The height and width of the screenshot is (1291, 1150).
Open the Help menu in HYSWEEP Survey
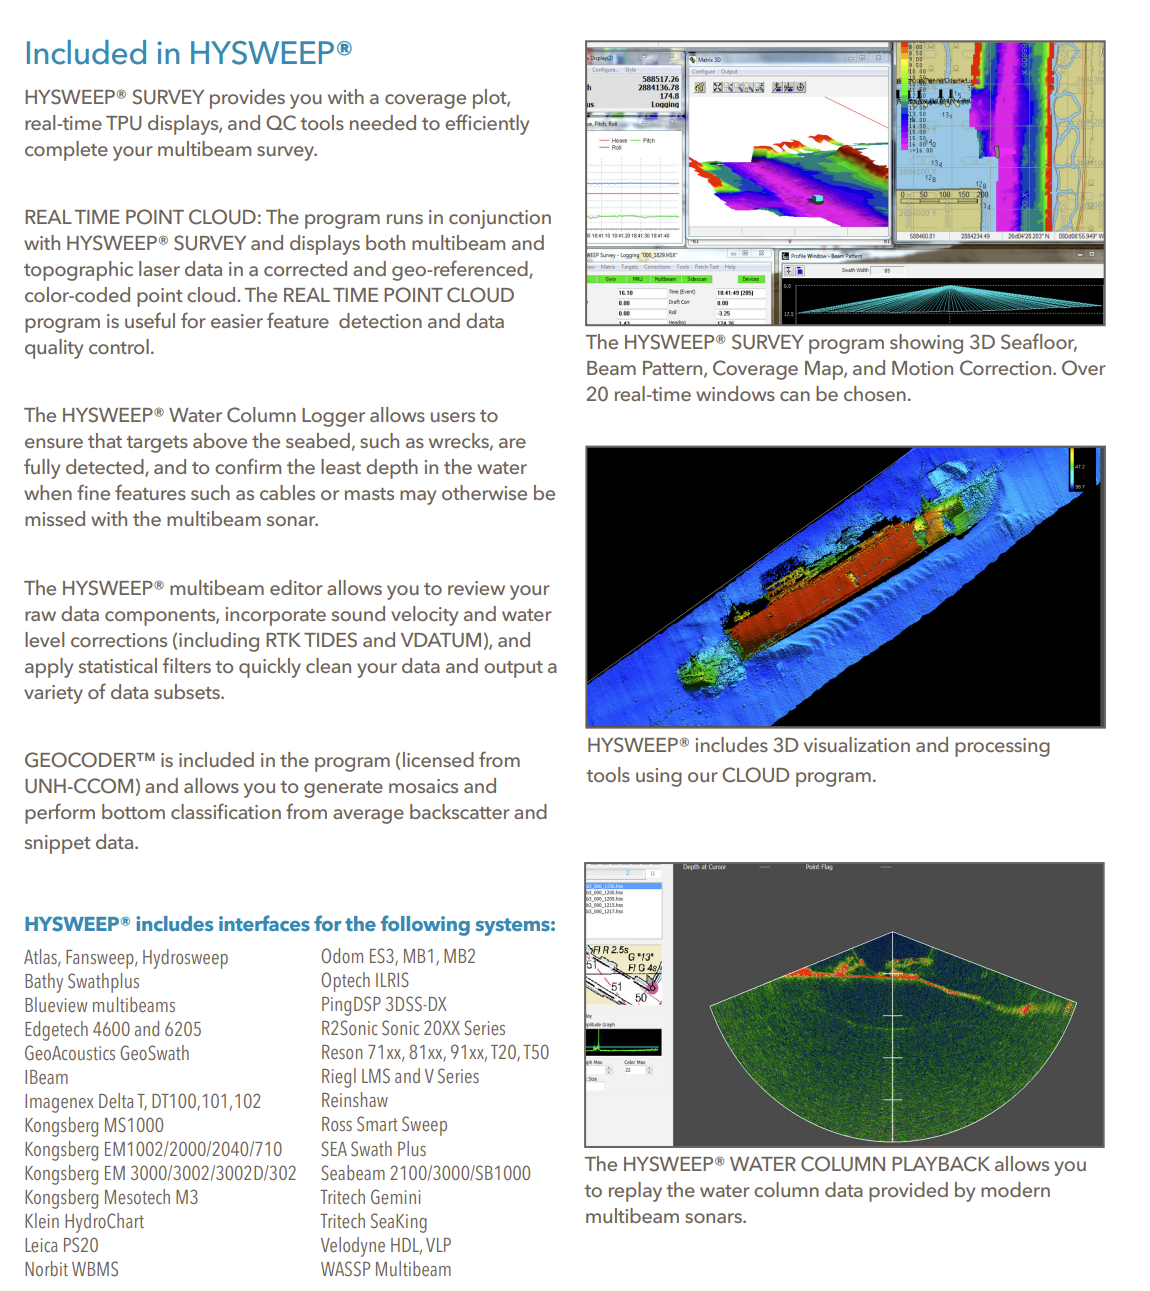730,267
